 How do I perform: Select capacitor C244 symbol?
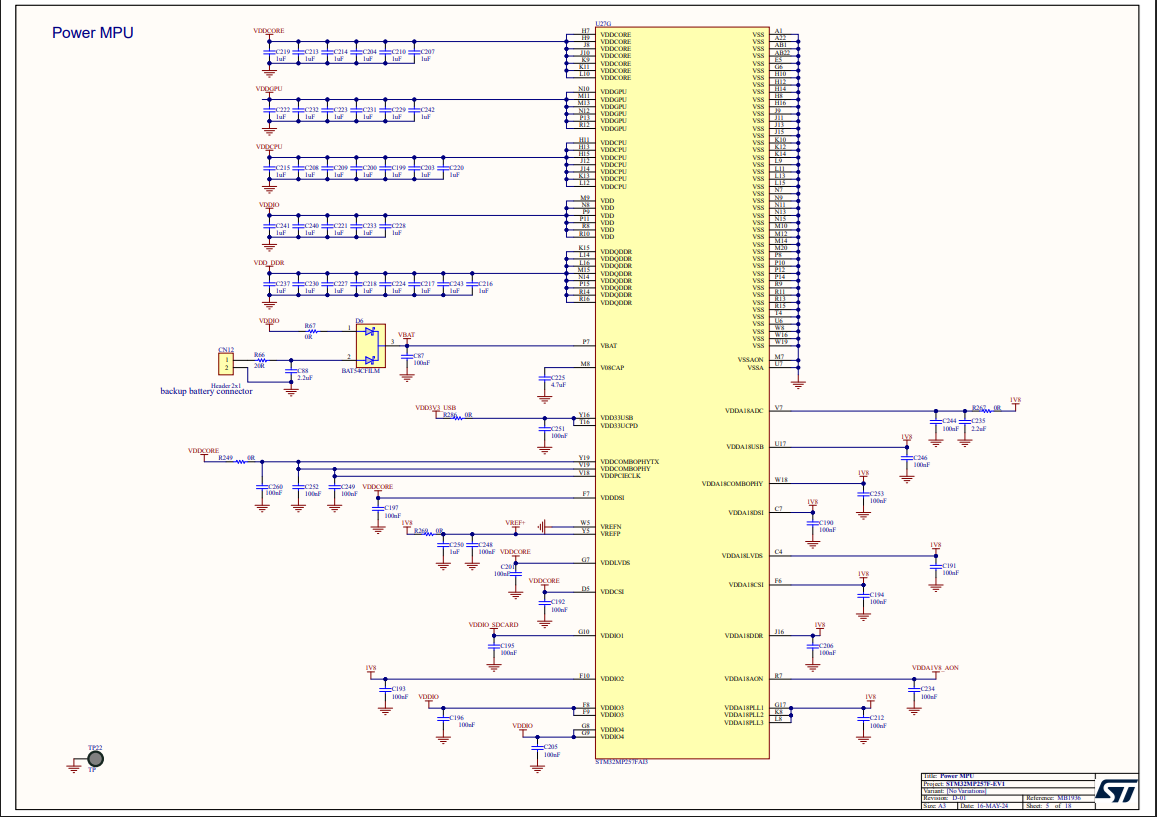pos(936,422)
